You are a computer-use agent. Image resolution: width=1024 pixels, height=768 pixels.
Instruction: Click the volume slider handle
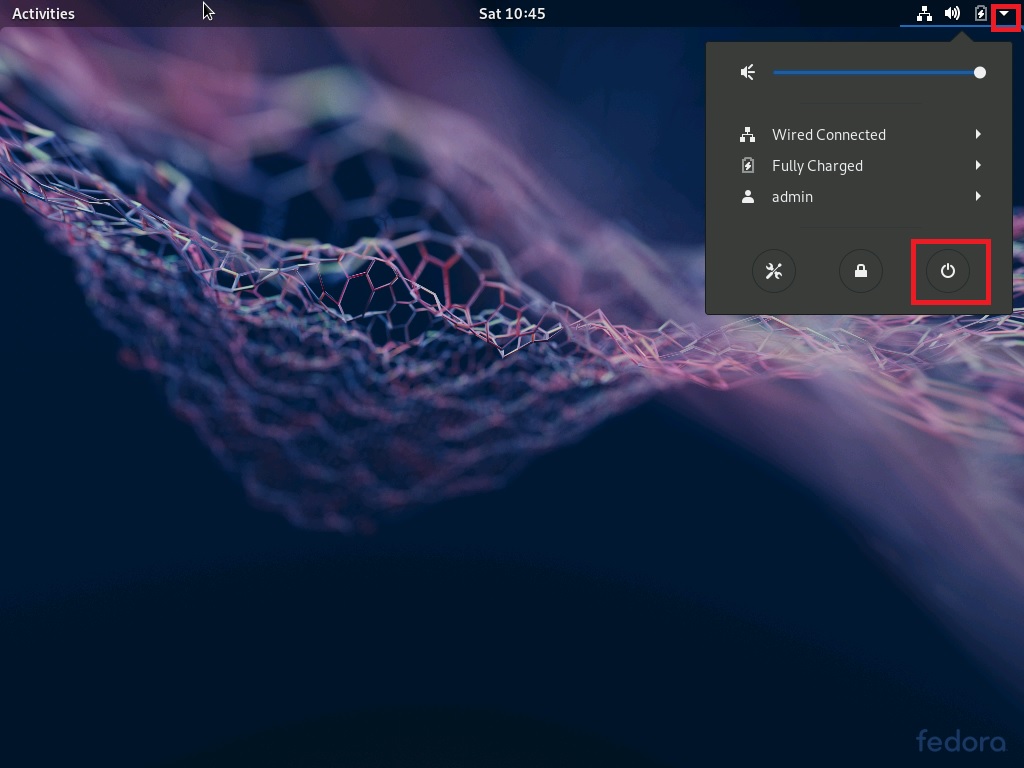980,72
